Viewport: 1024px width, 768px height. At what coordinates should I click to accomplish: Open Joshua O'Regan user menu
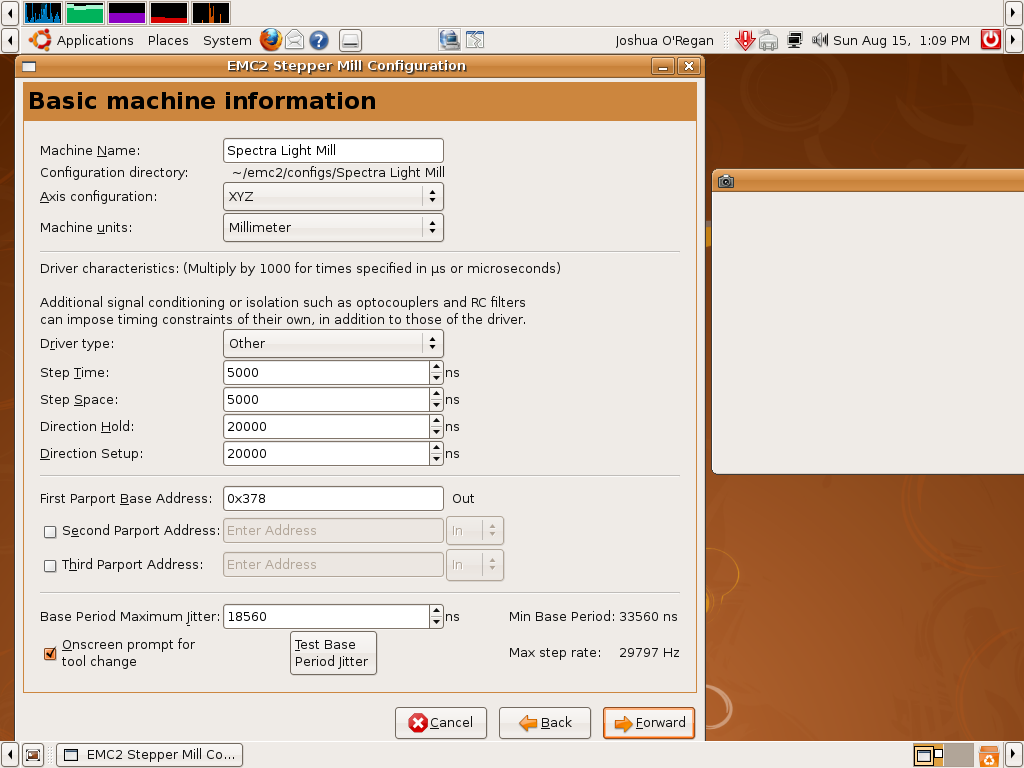point(664,40)
